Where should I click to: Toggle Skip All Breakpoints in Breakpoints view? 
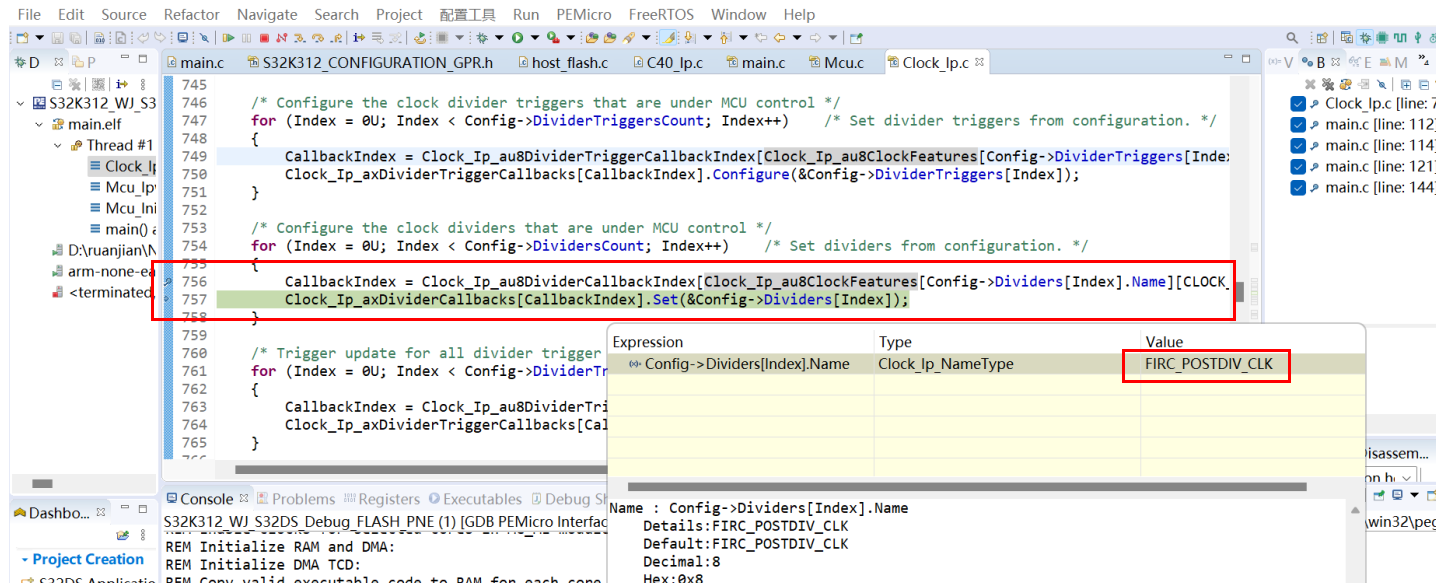pos(1381,85)
